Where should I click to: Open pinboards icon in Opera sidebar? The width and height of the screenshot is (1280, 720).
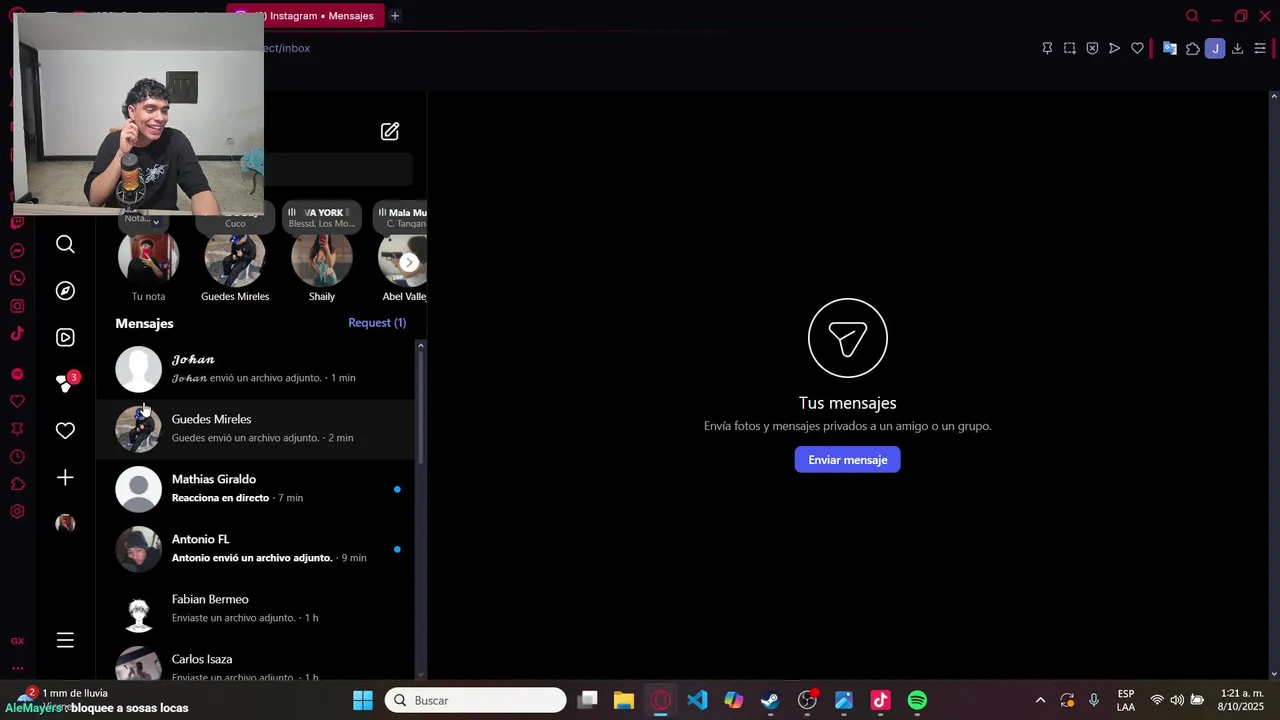(17, 429)
